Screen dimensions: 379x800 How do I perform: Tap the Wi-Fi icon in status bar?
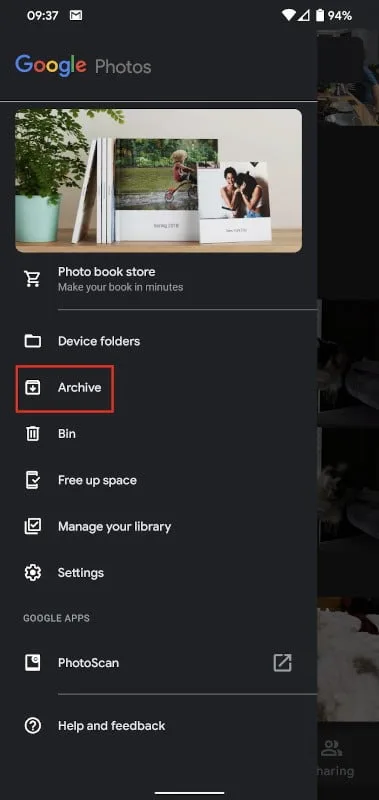tap(289, 15)
